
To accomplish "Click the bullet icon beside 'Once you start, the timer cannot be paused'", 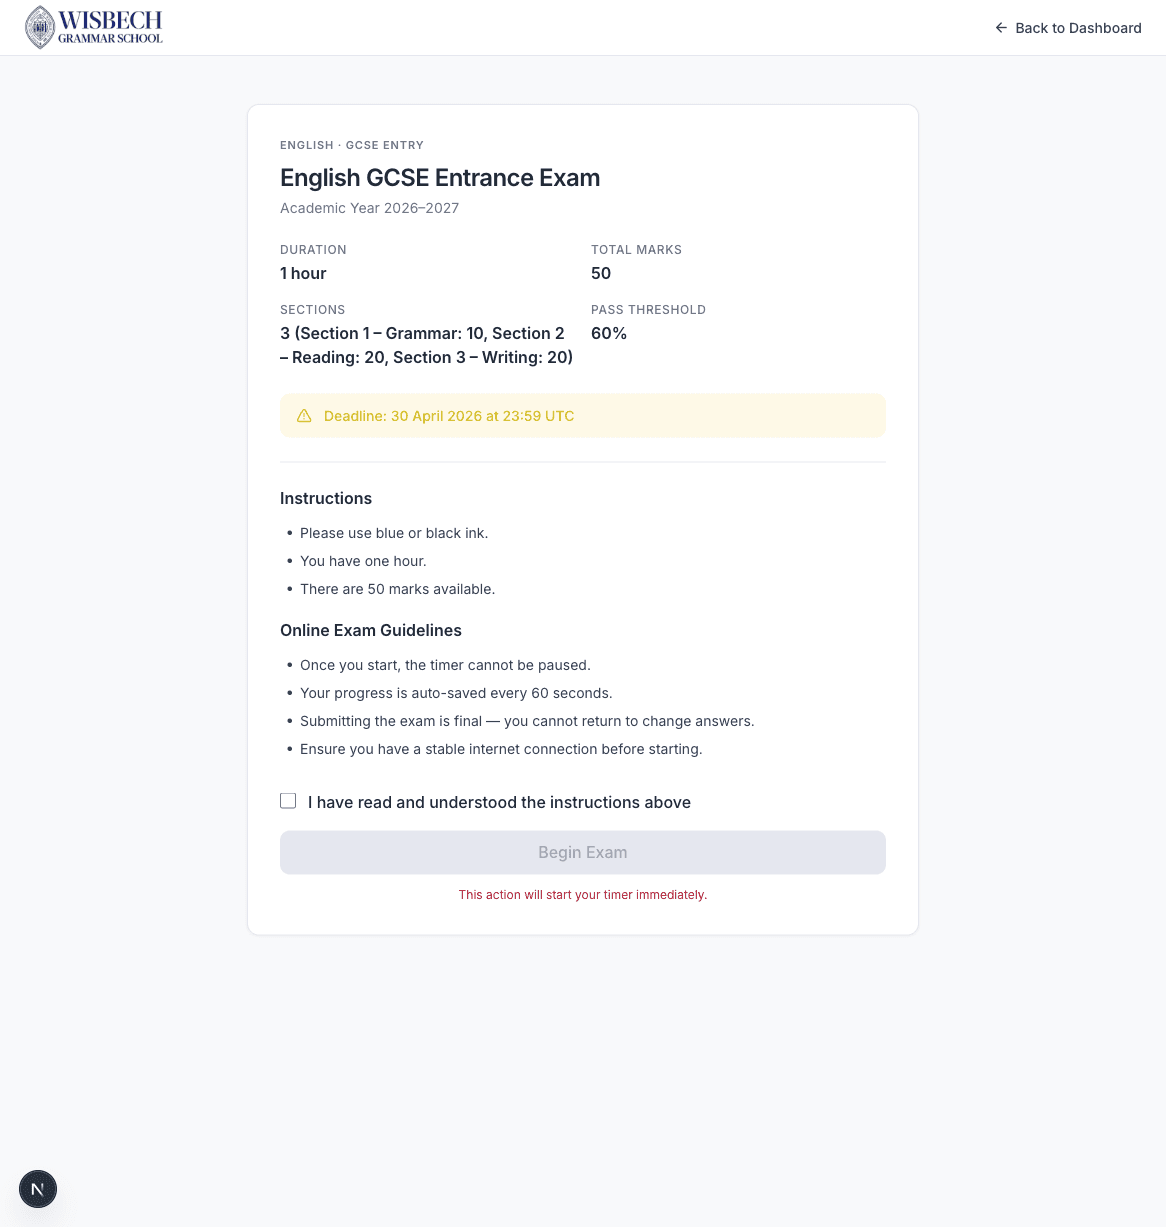I will (289, 665).
